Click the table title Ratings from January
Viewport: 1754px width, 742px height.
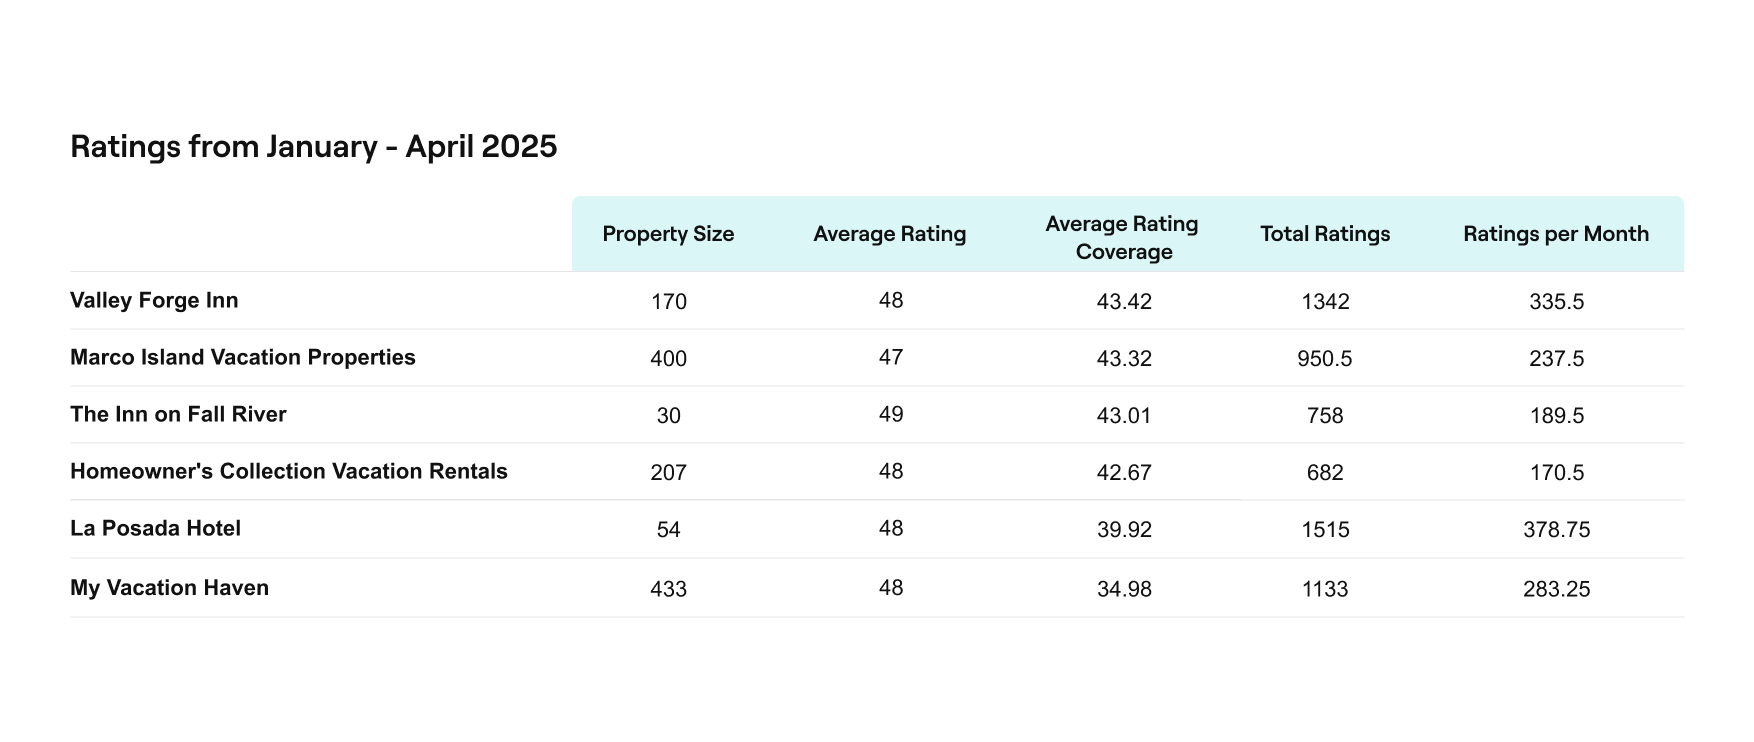[x=313, y=147]
